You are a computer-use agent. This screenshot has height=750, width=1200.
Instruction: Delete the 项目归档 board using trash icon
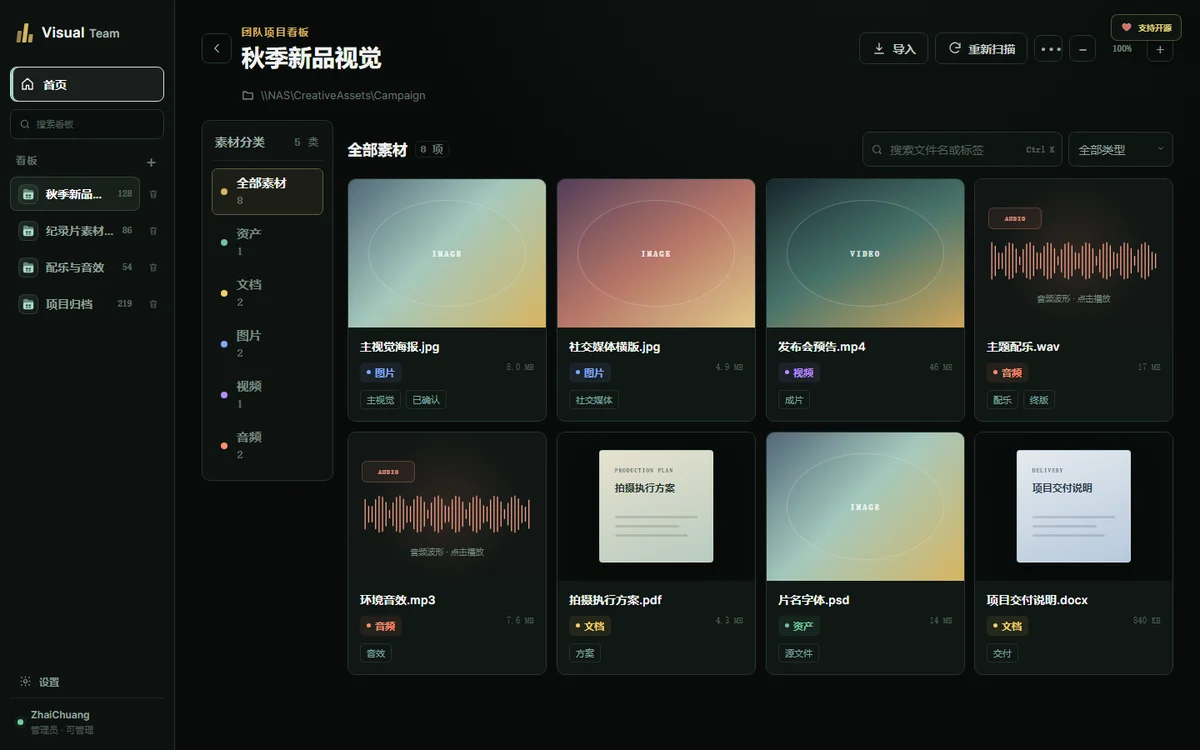tap(153, 304)
